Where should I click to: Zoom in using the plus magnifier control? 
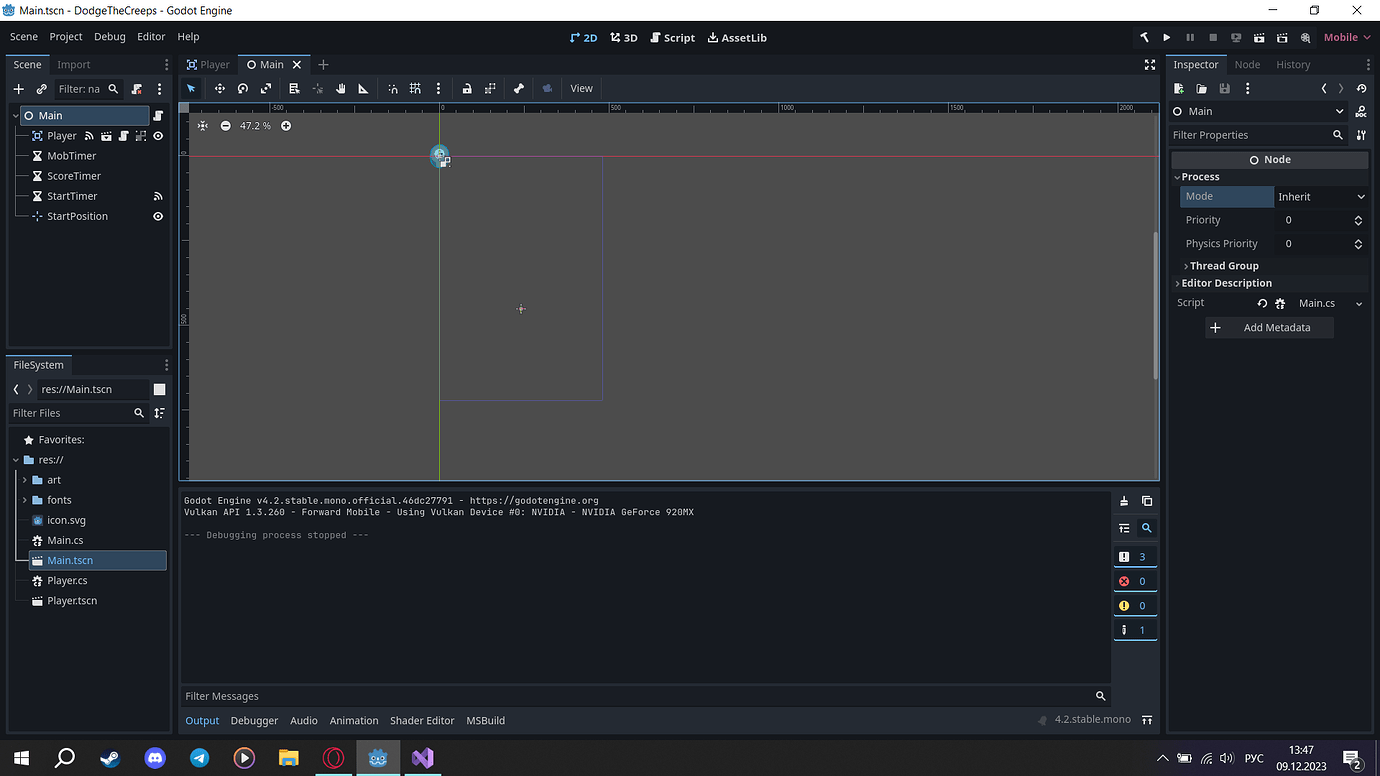click(286, 126)
